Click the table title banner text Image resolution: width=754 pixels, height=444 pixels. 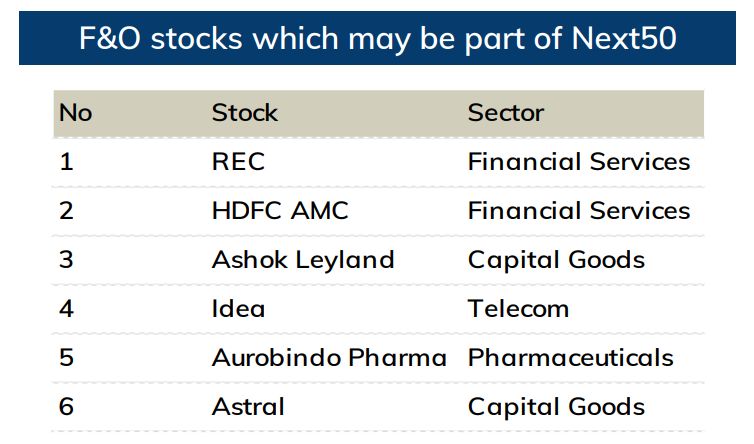click(377, 38)
